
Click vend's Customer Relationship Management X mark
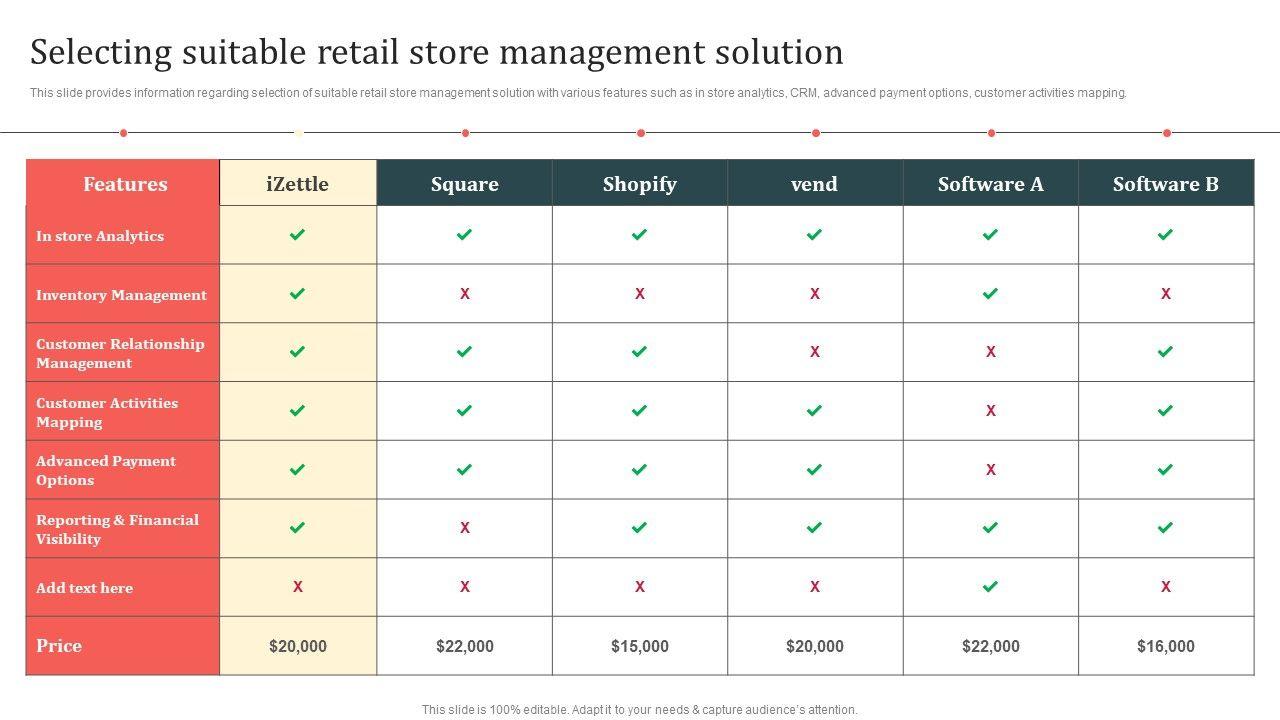coord(815,352)
